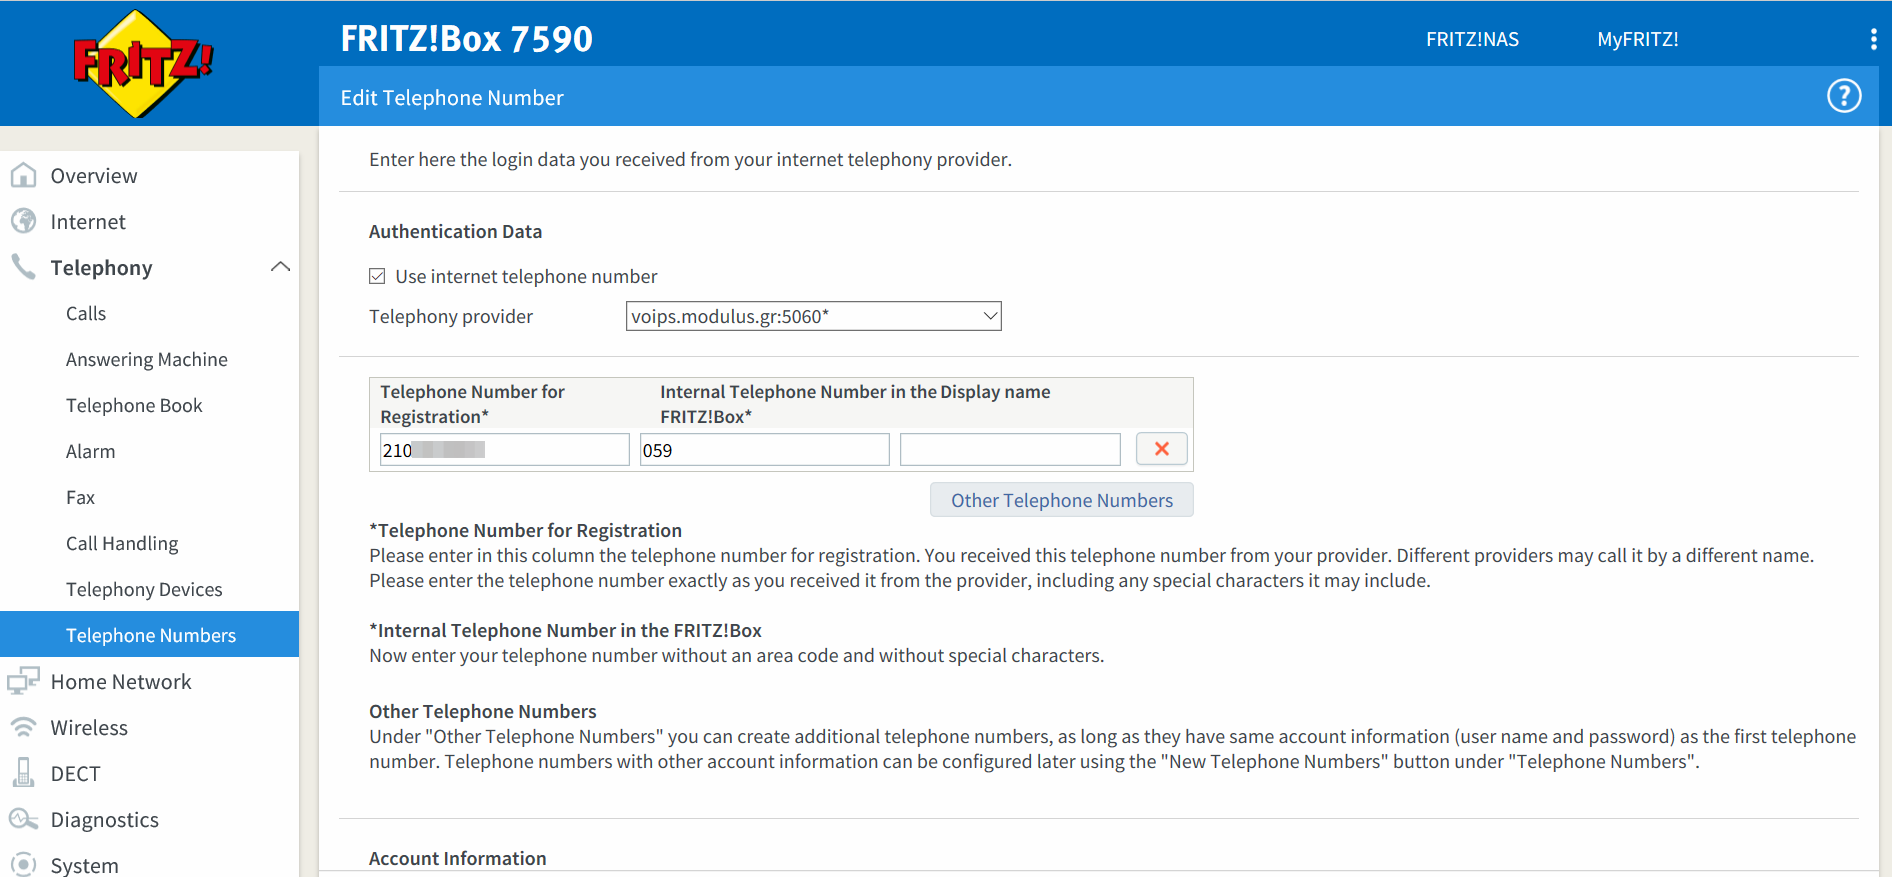
Task: Click the Use internet telephone number label
Action: pos(526,277)
